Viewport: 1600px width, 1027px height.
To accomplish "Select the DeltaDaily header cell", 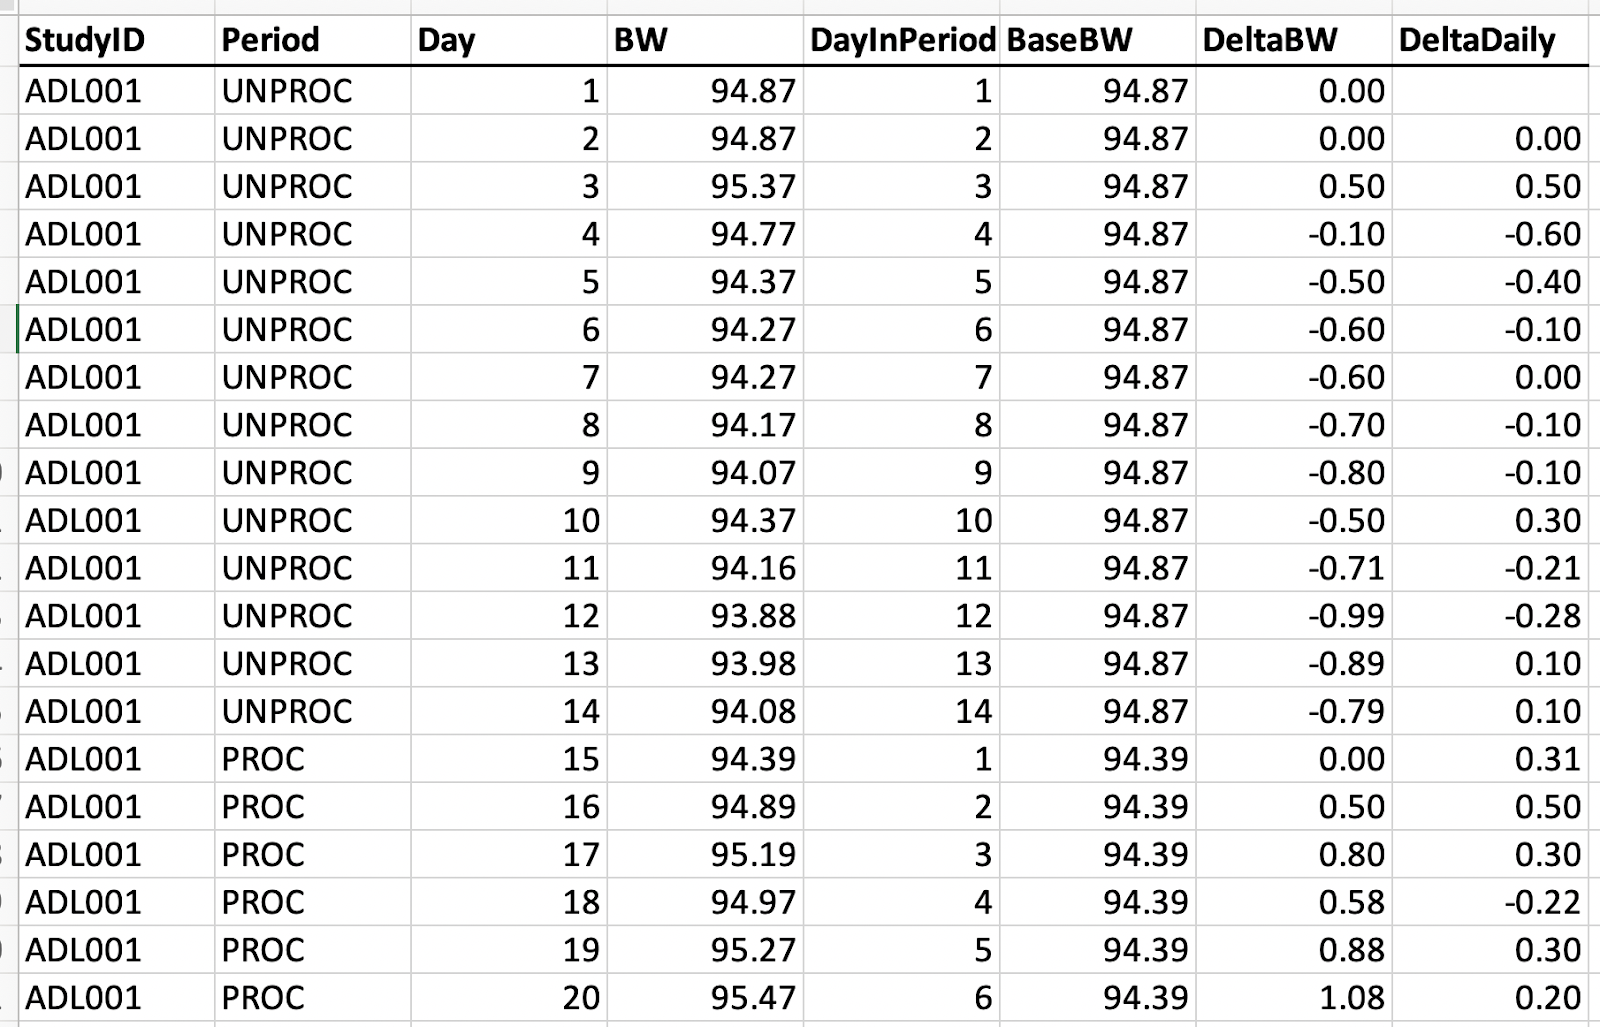I will [x=1490, y=40].
